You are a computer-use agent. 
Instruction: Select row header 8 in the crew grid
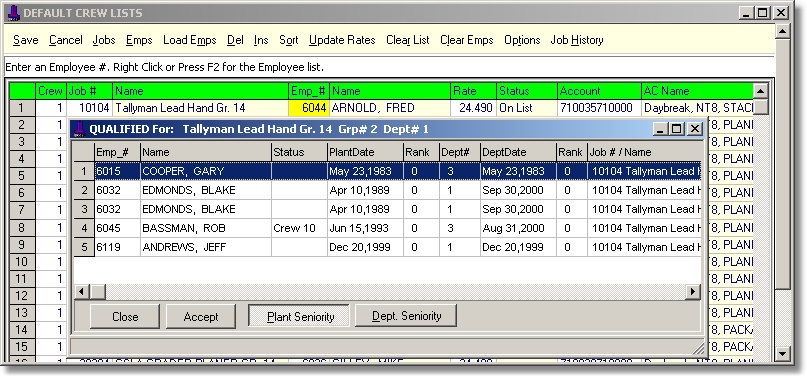pos(22,227)
